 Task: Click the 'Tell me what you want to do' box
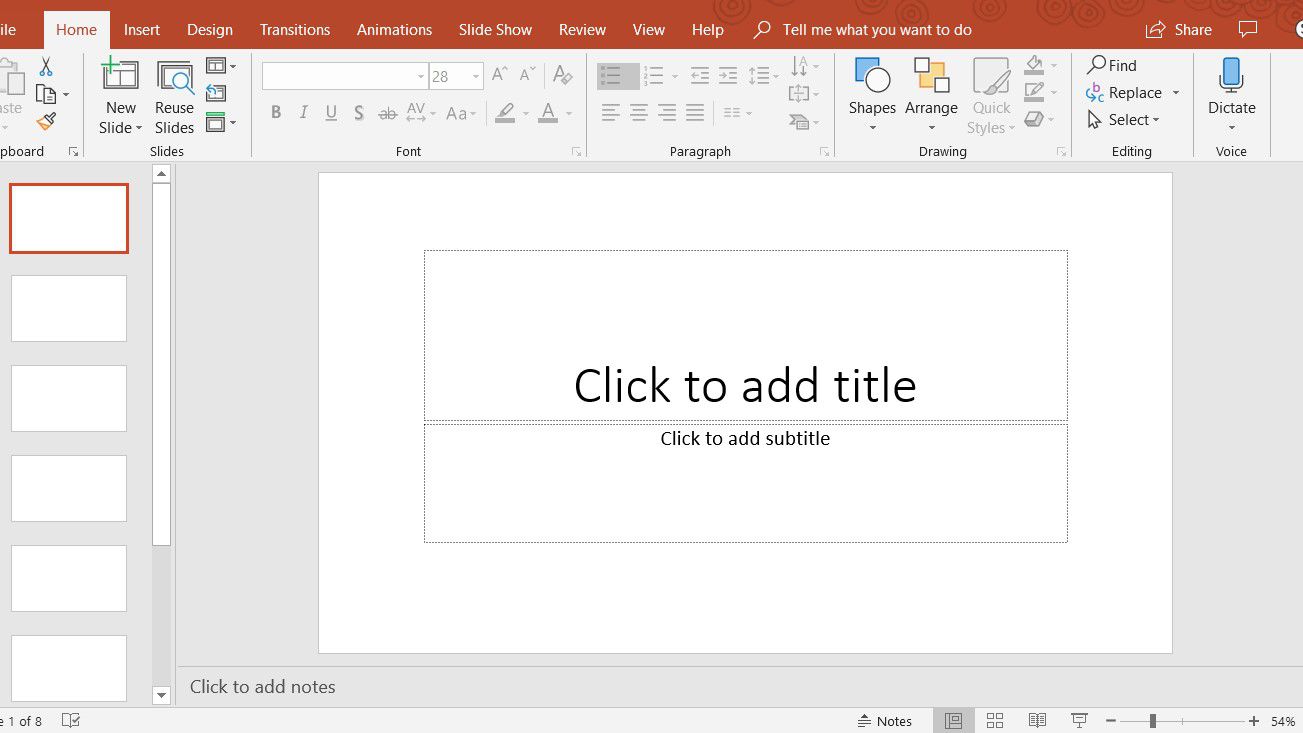pos(877,30)
